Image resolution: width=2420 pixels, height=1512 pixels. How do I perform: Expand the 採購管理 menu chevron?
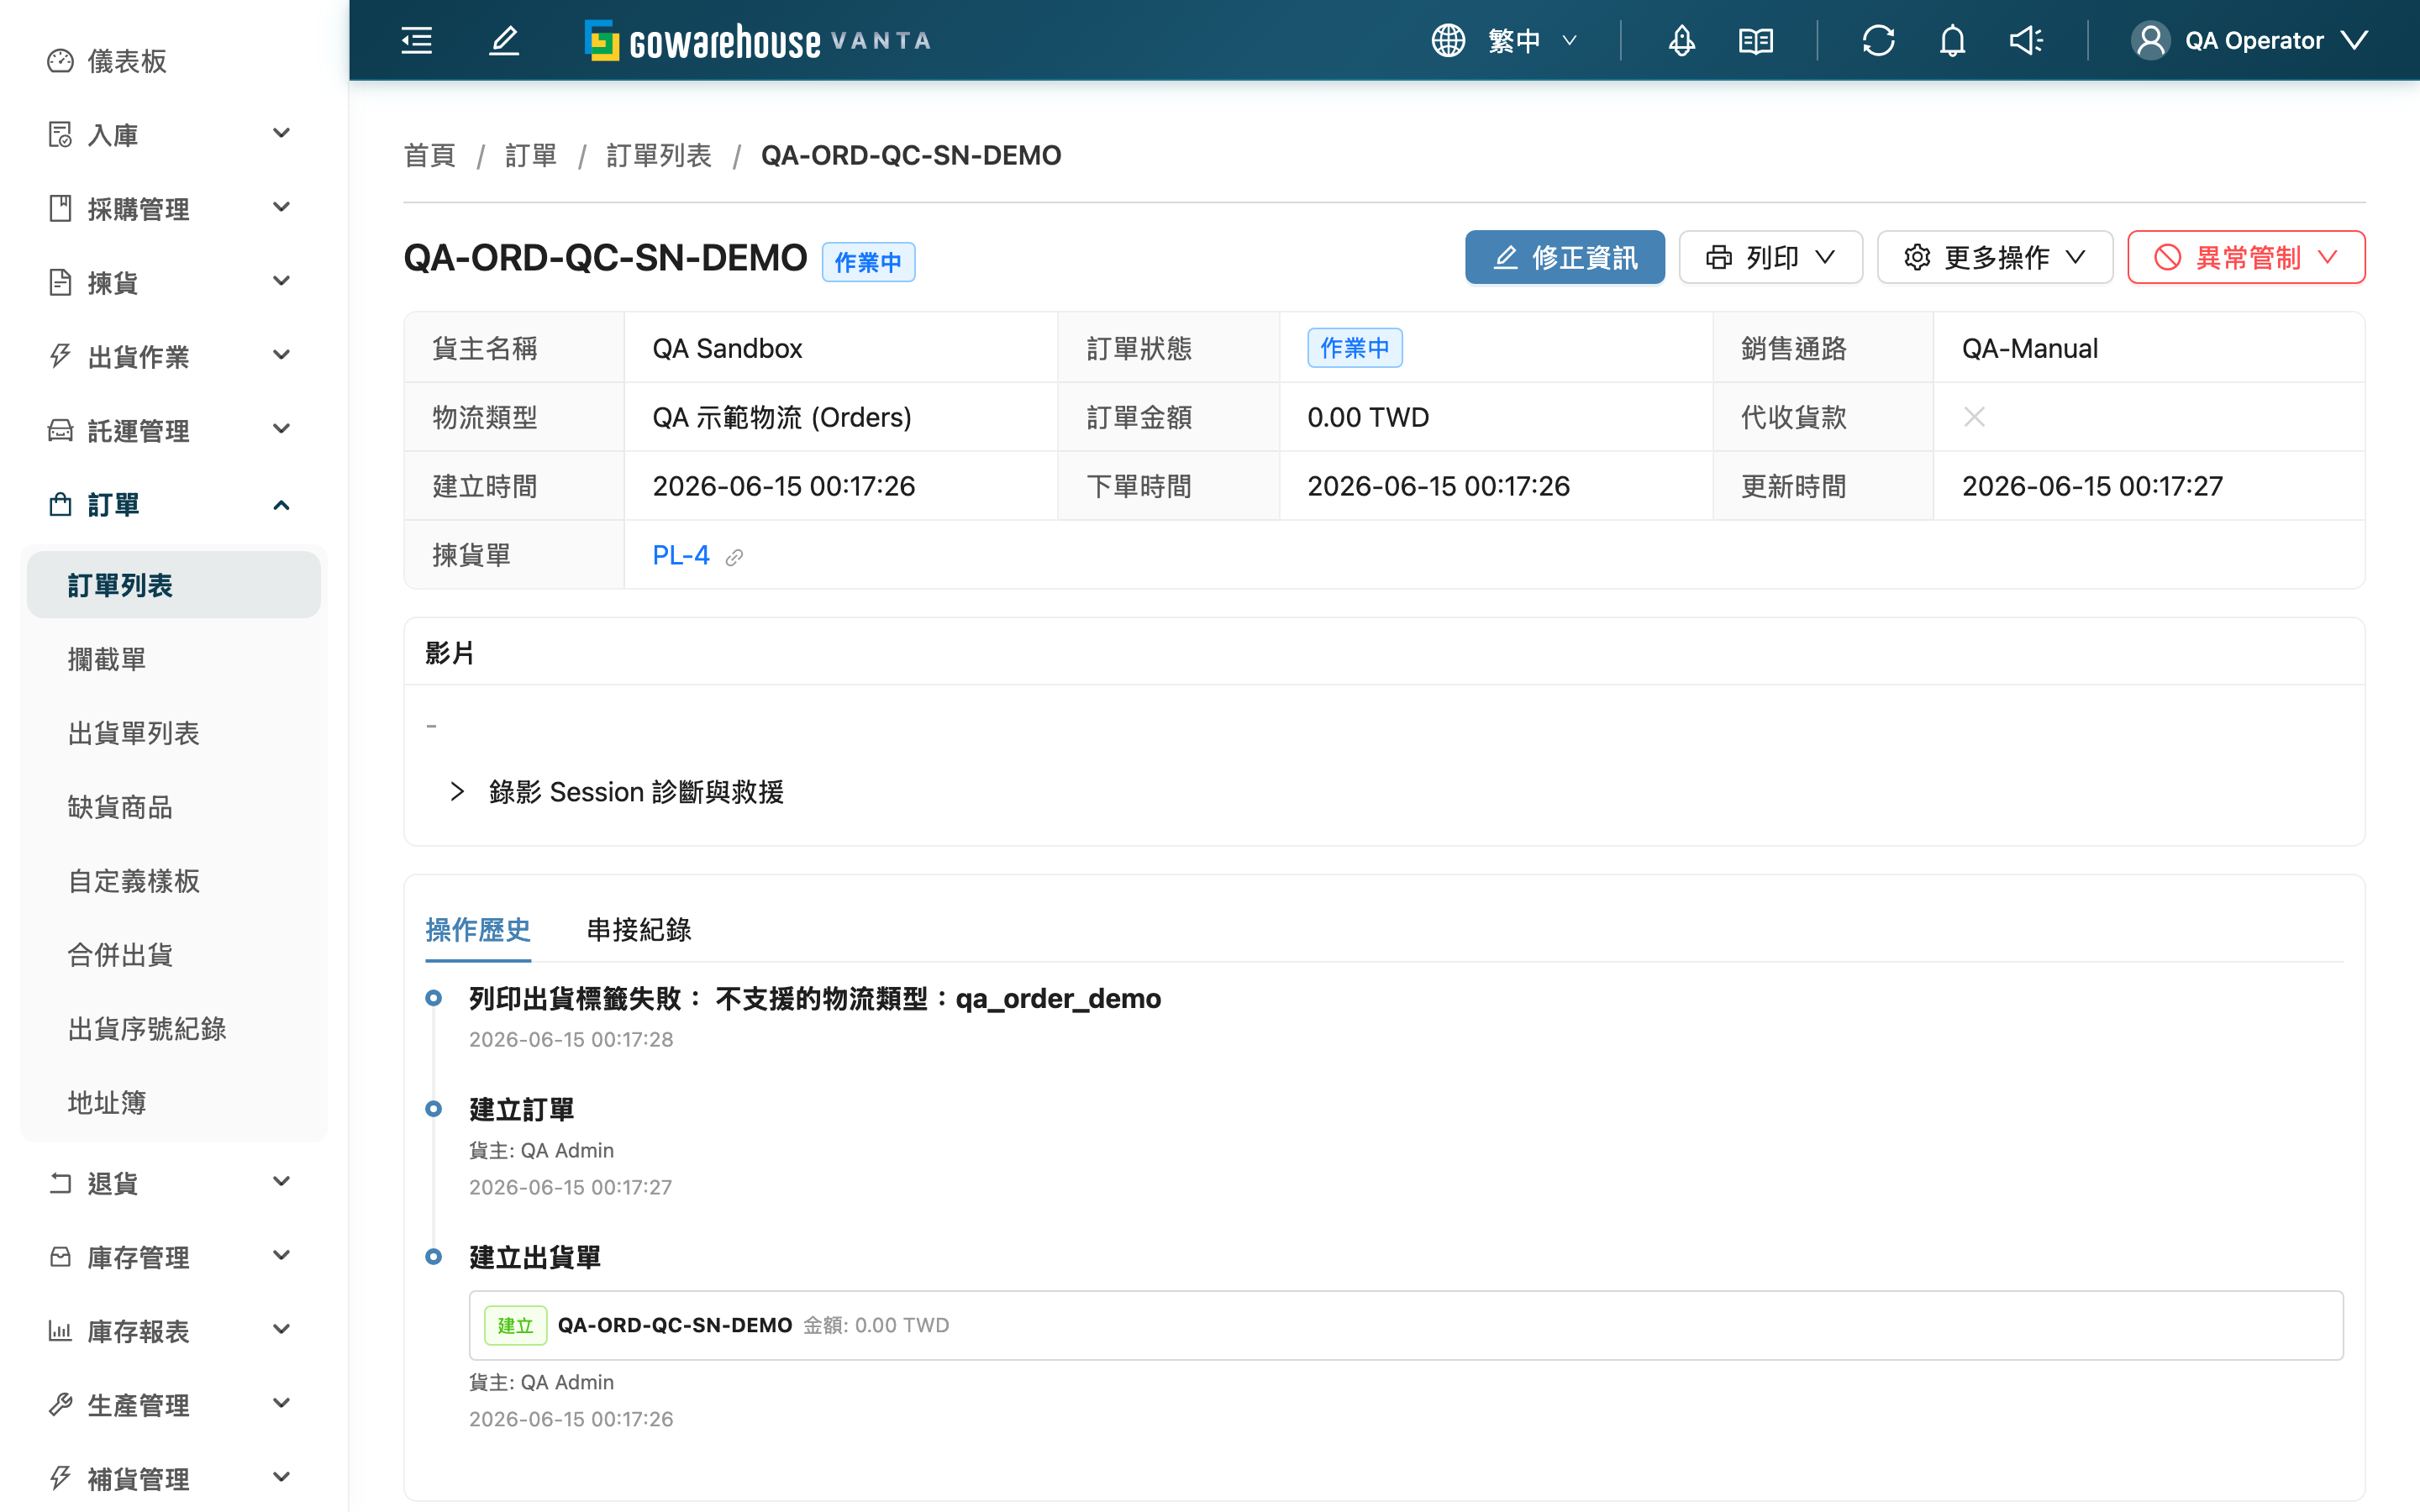(282, 207)
